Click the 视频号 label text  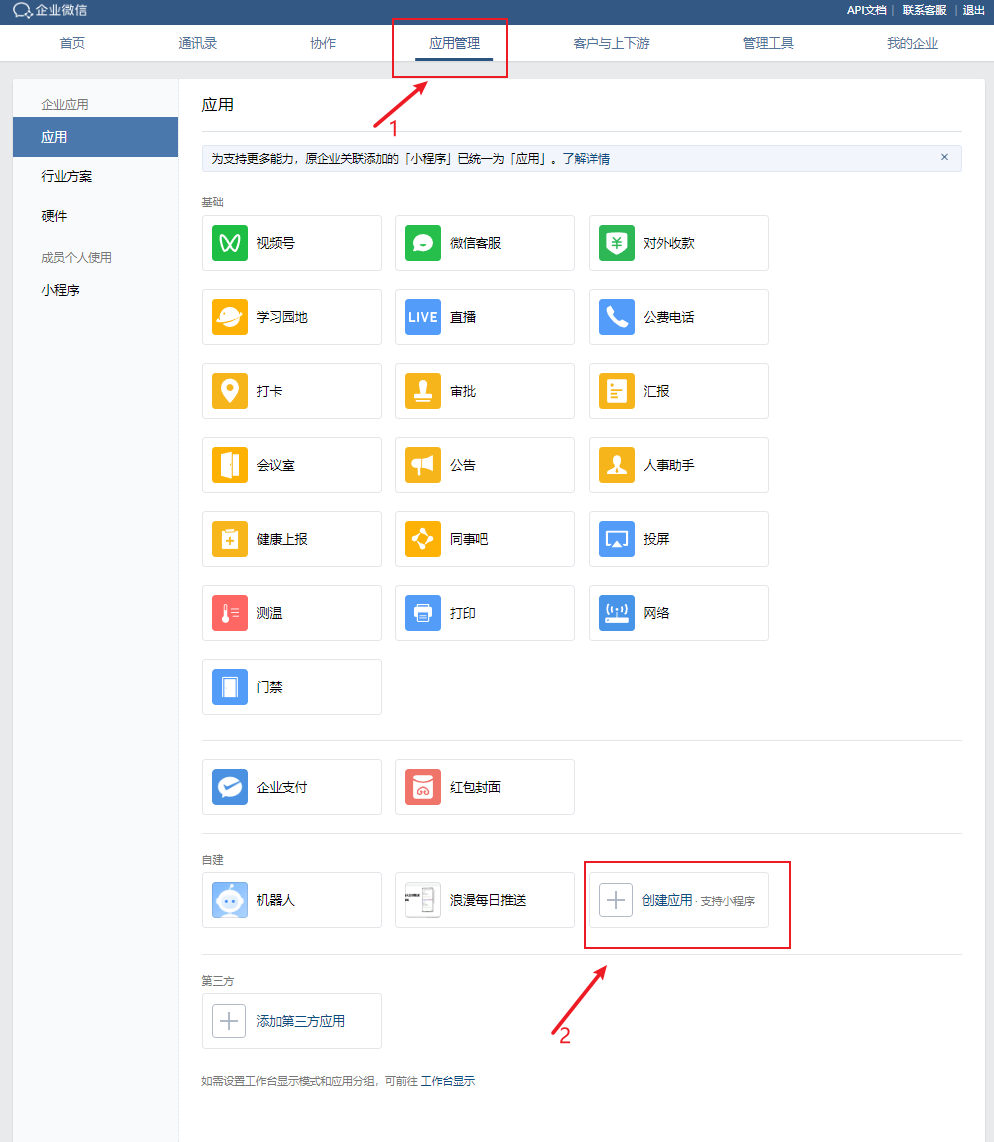275,243
